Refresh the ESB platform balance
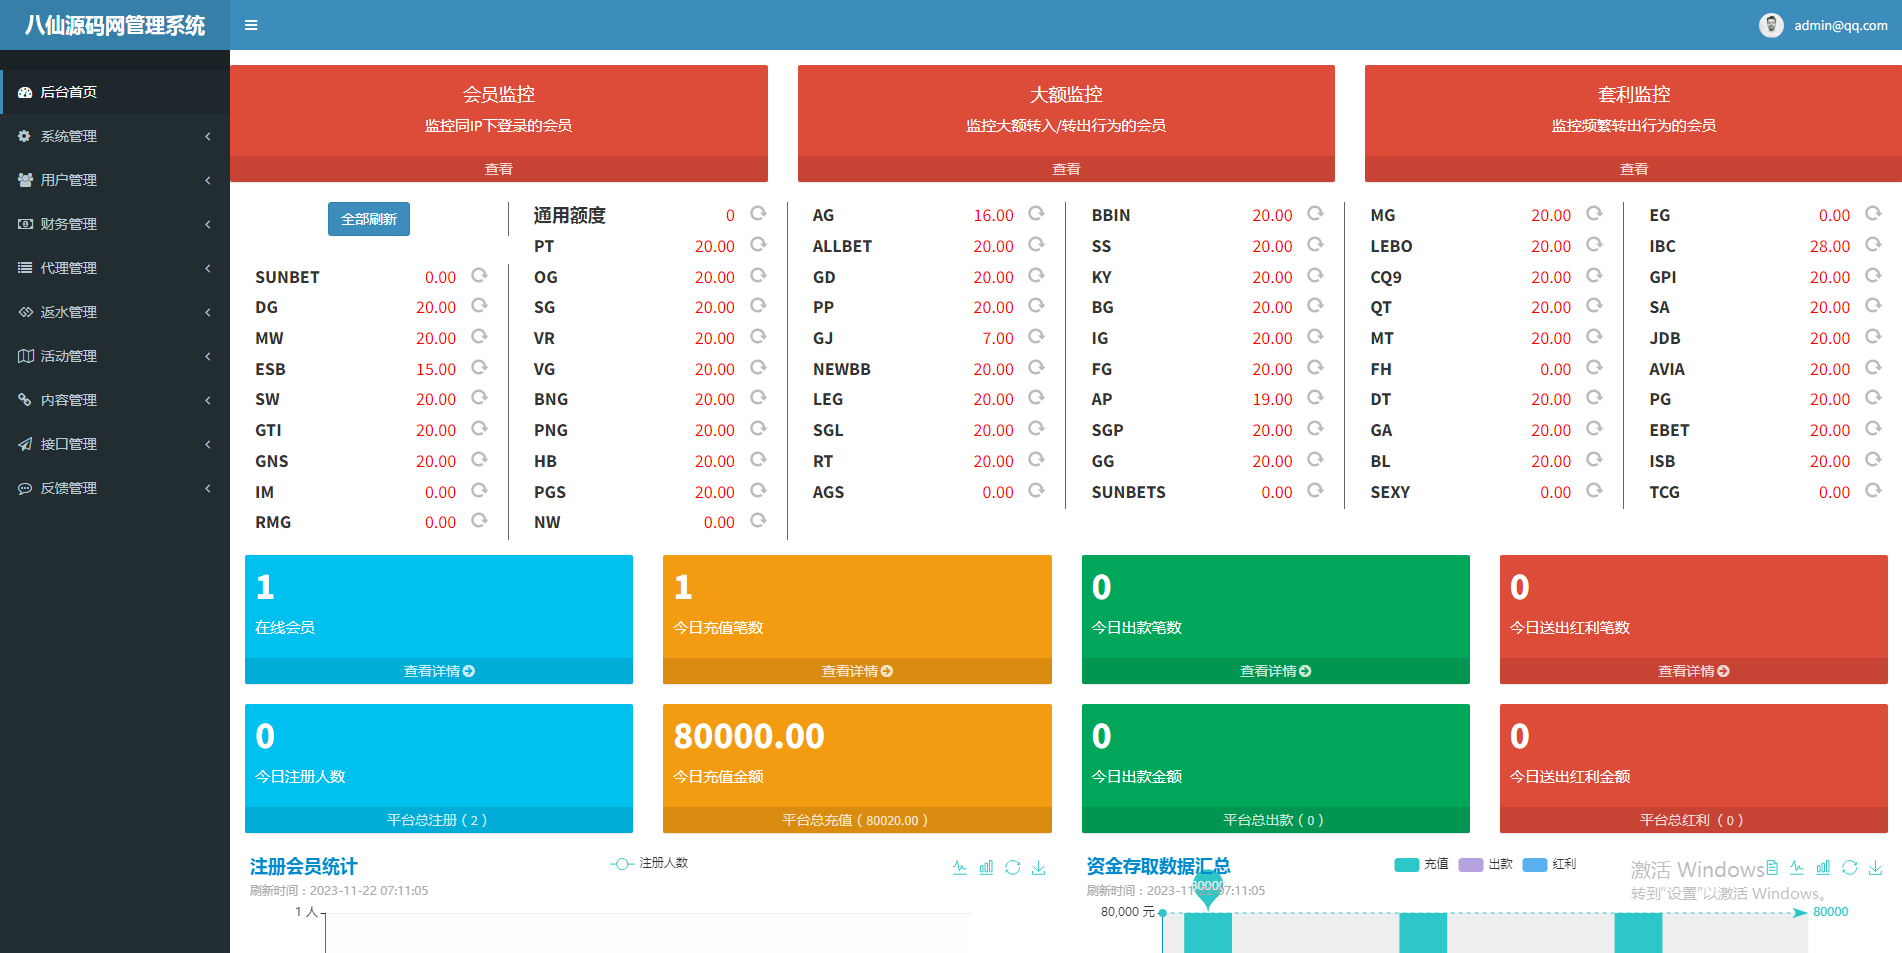The width and height of the screenshot is (1902, 953). pyautogui.click(x=479, y=368)
